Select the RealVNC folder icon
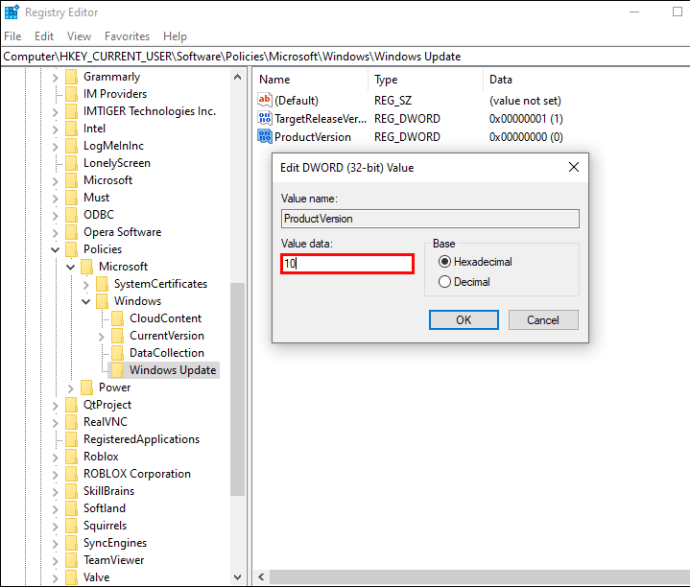690x587 pixels. tap(71, 422)
